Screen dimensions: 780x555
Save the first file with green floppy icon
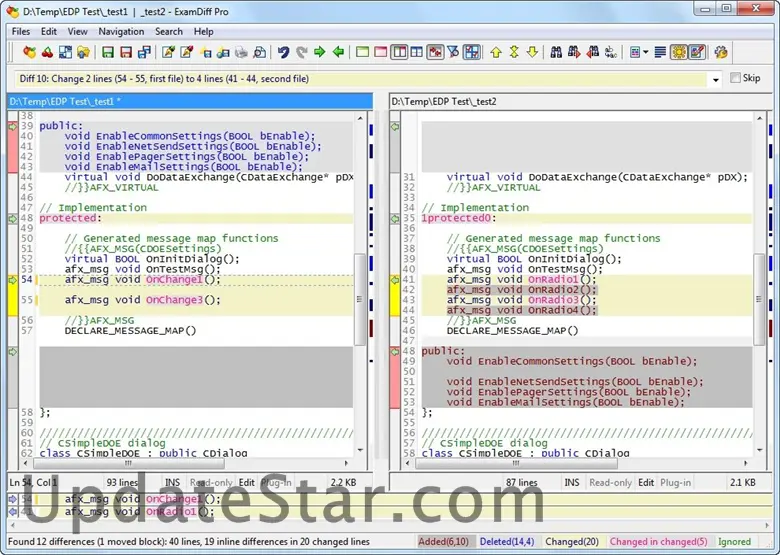pos(107,52)
